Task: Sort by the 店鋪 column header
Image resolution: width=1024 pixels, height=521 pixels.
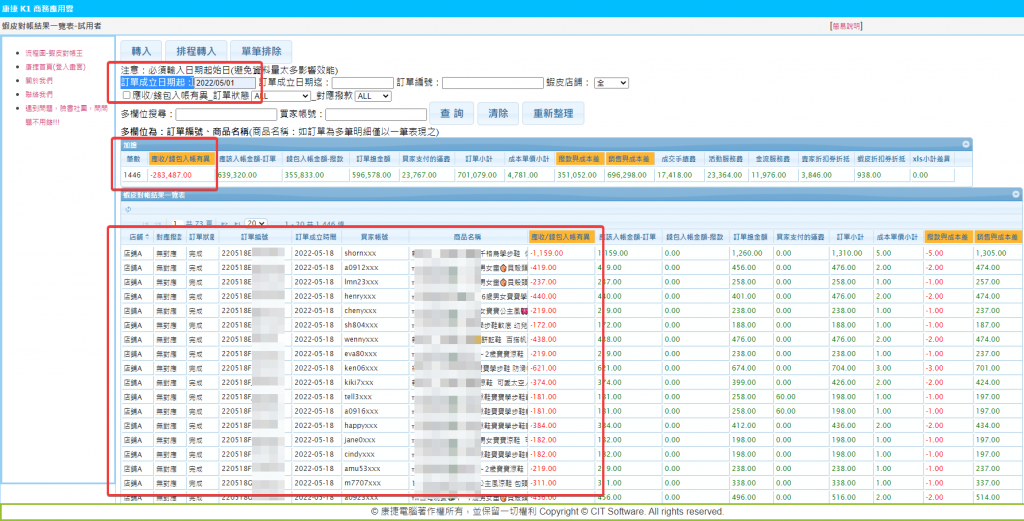Action: tap(136, 236)
